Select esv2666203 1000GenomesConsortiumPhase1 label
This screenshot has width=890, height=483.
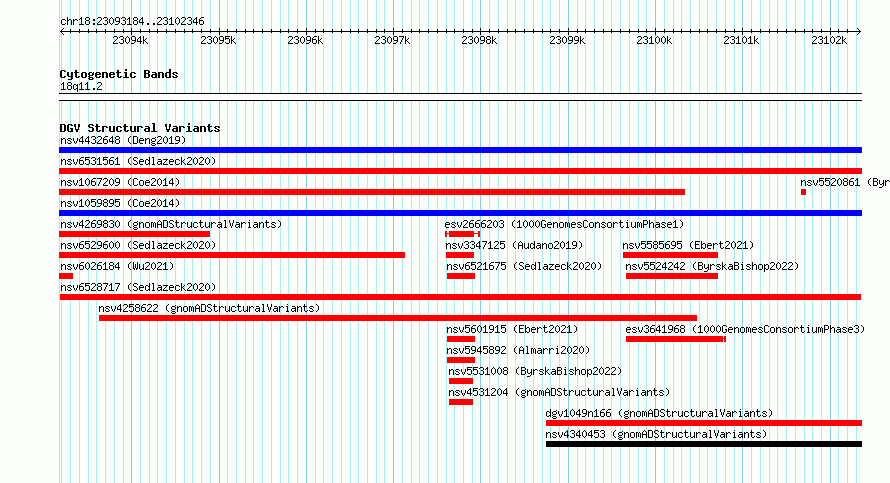pos(564,224)
